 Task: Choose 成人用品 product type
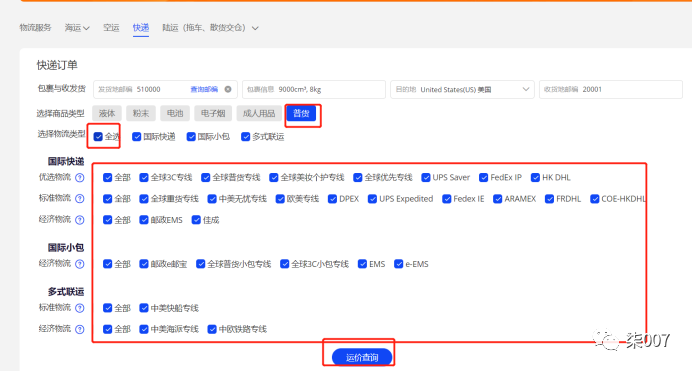click(x=259, y=113)
